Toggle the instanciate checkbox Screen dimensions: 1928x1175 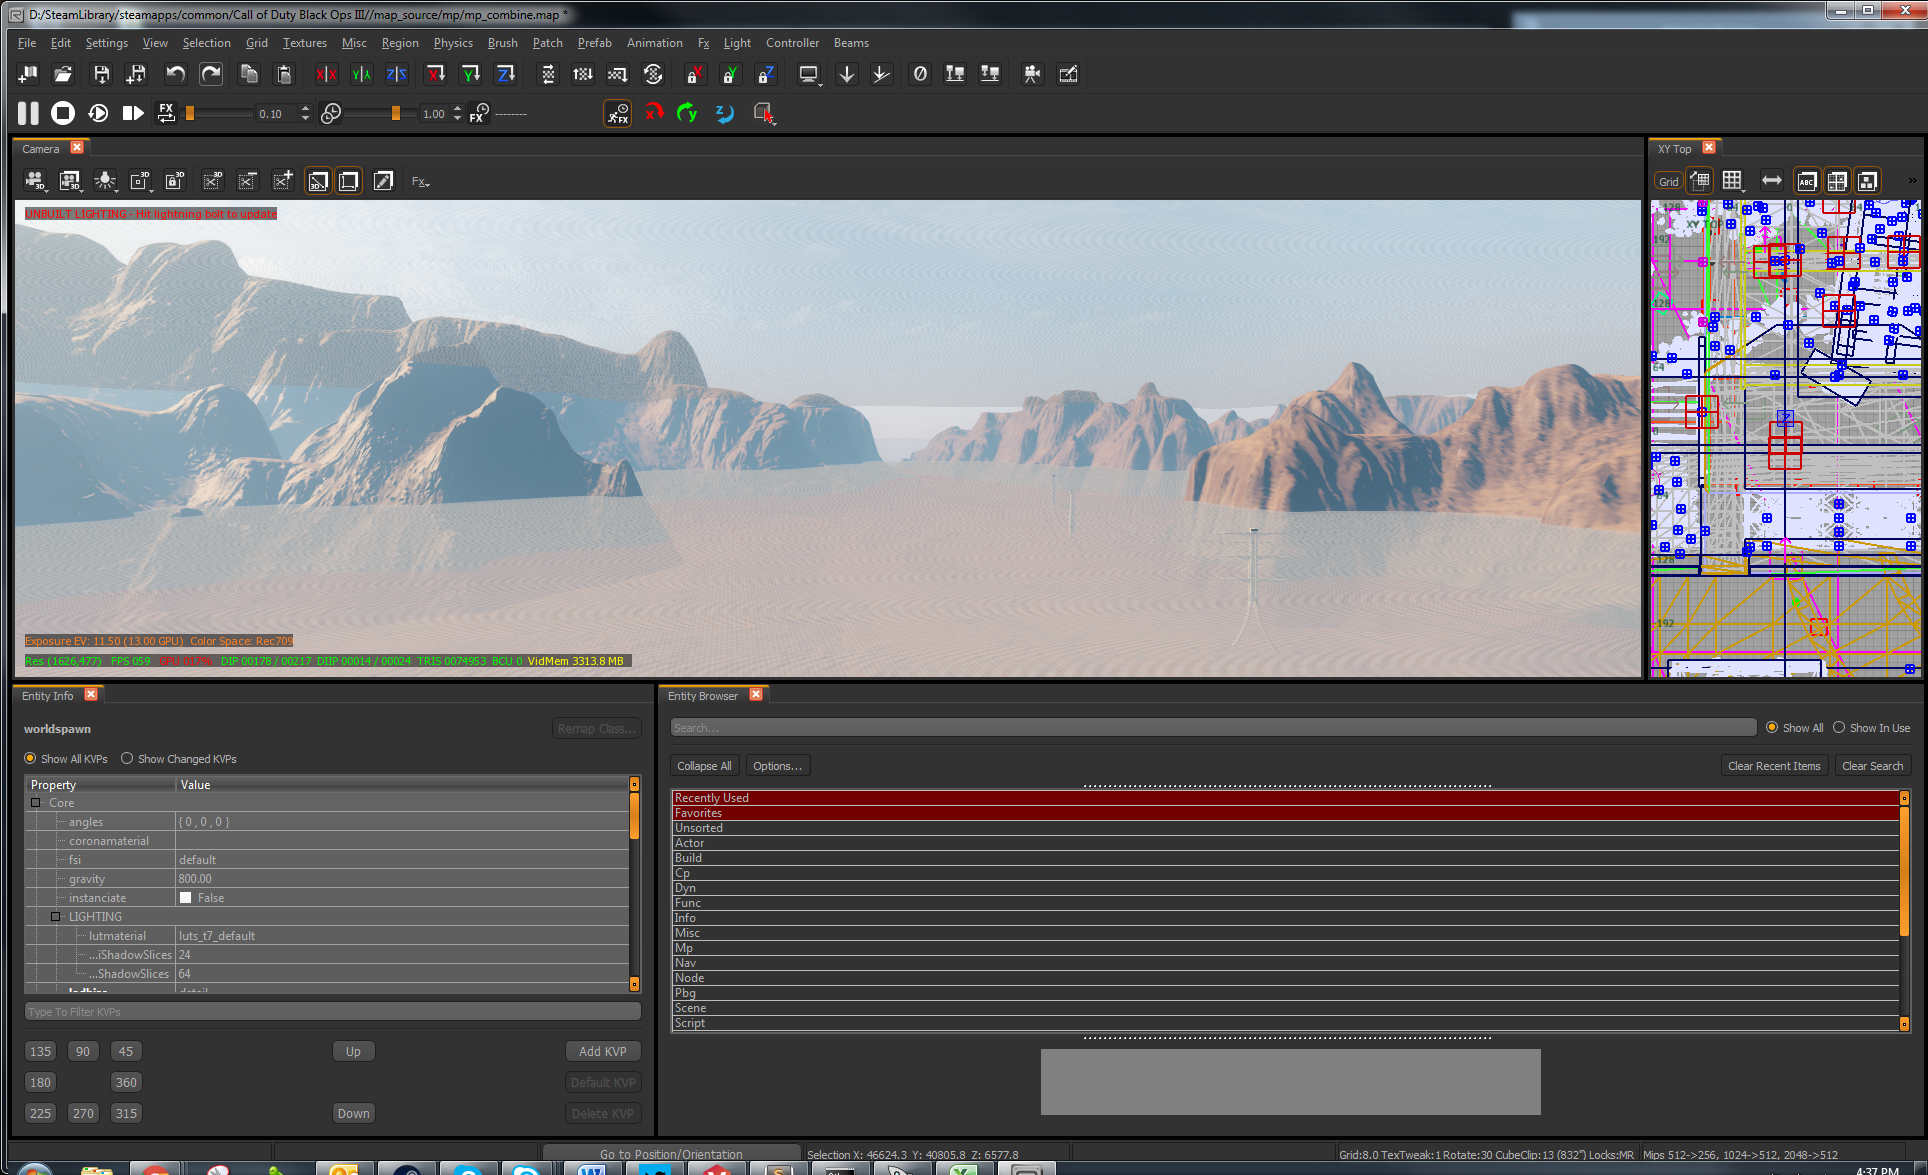pyautogui.click(x=186, y=898)
